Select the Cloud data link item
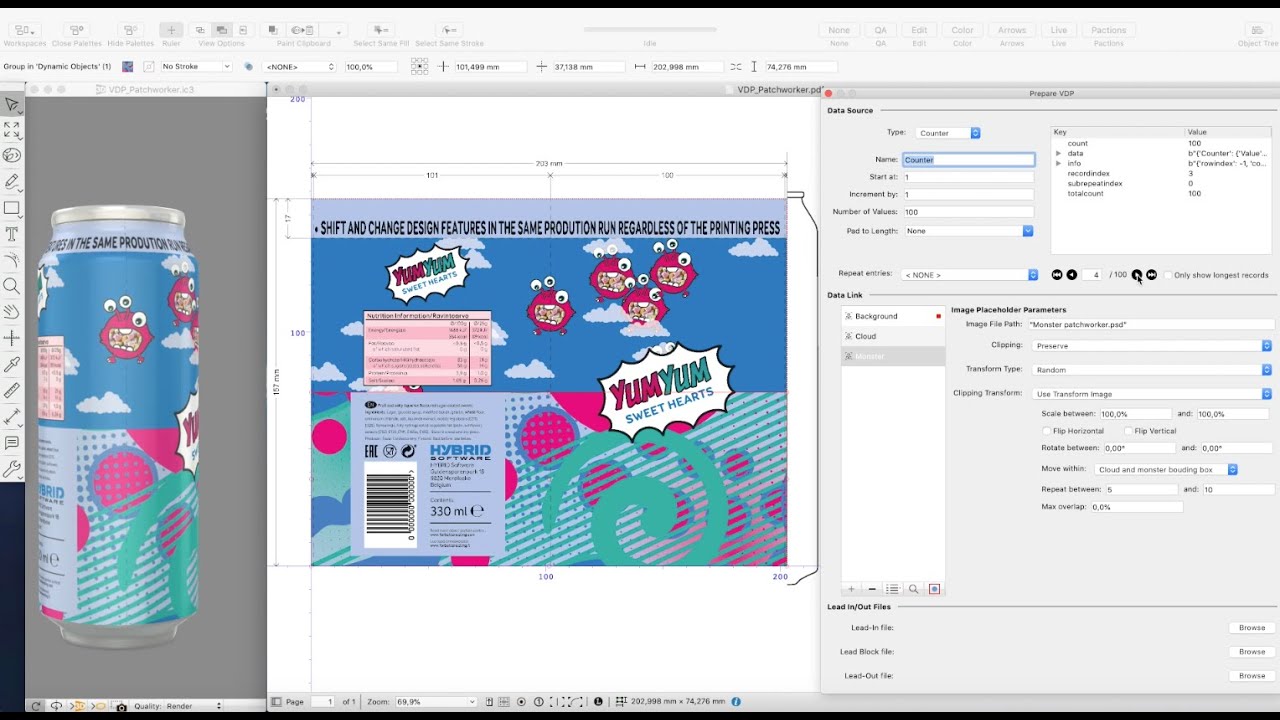 pos(893,336)
